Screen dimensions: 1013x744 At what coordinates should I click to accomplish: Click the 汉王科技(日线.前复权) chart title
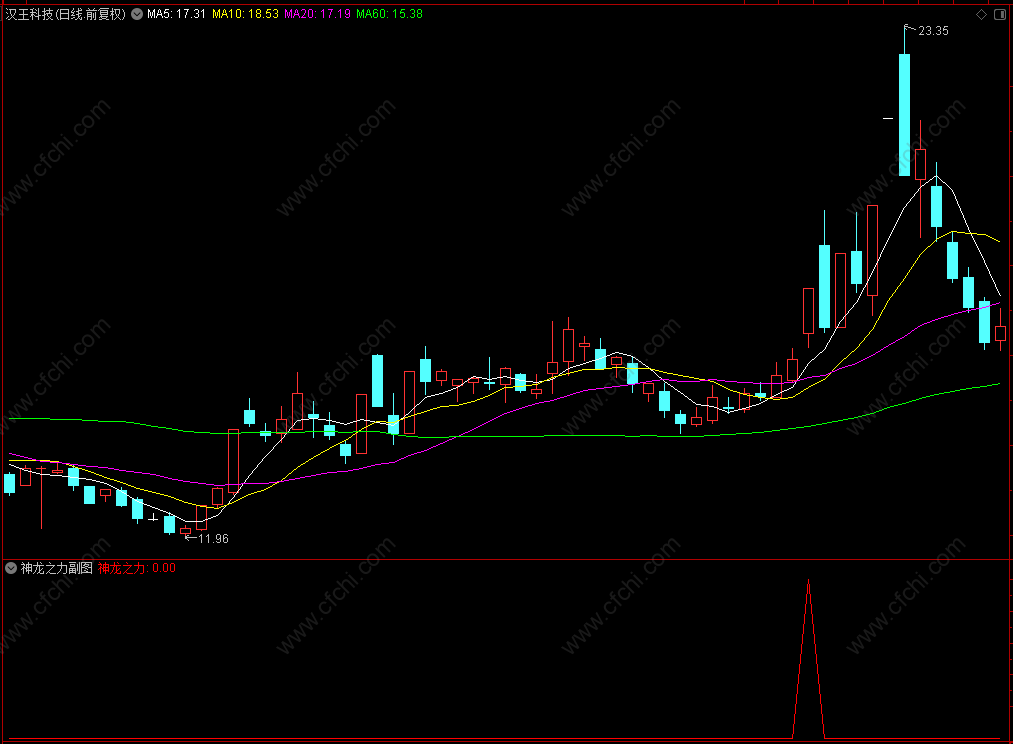66,14
